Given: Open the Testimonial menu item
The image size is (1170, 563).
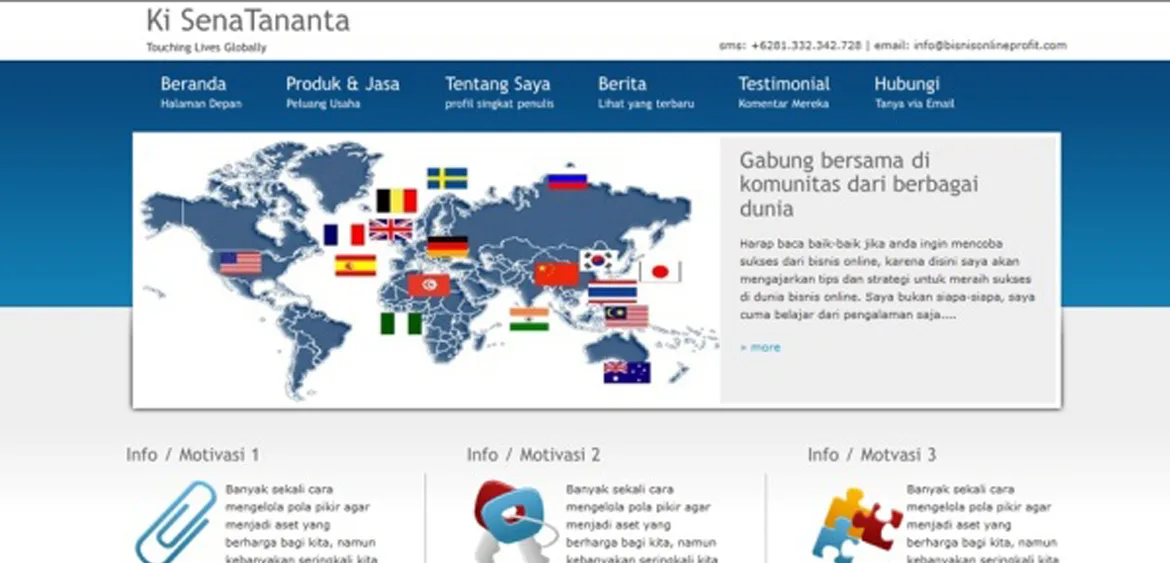Looking at the screenshot, I should point(783,84).
